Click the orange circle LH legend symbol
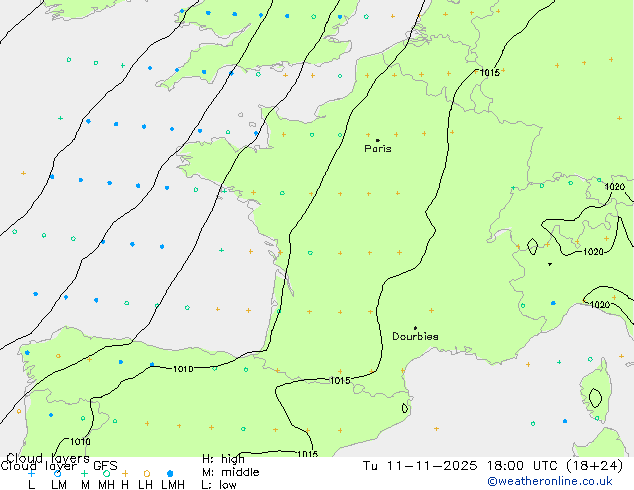Viewport: 634px width, 490px height. point(147,473)
